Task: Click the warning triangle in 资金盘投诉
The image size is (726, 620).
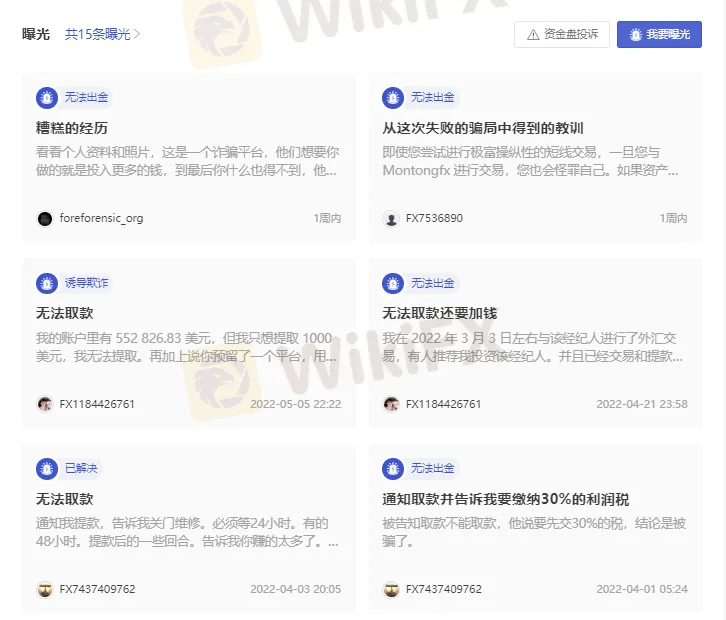Action: (x=533, y=35)
